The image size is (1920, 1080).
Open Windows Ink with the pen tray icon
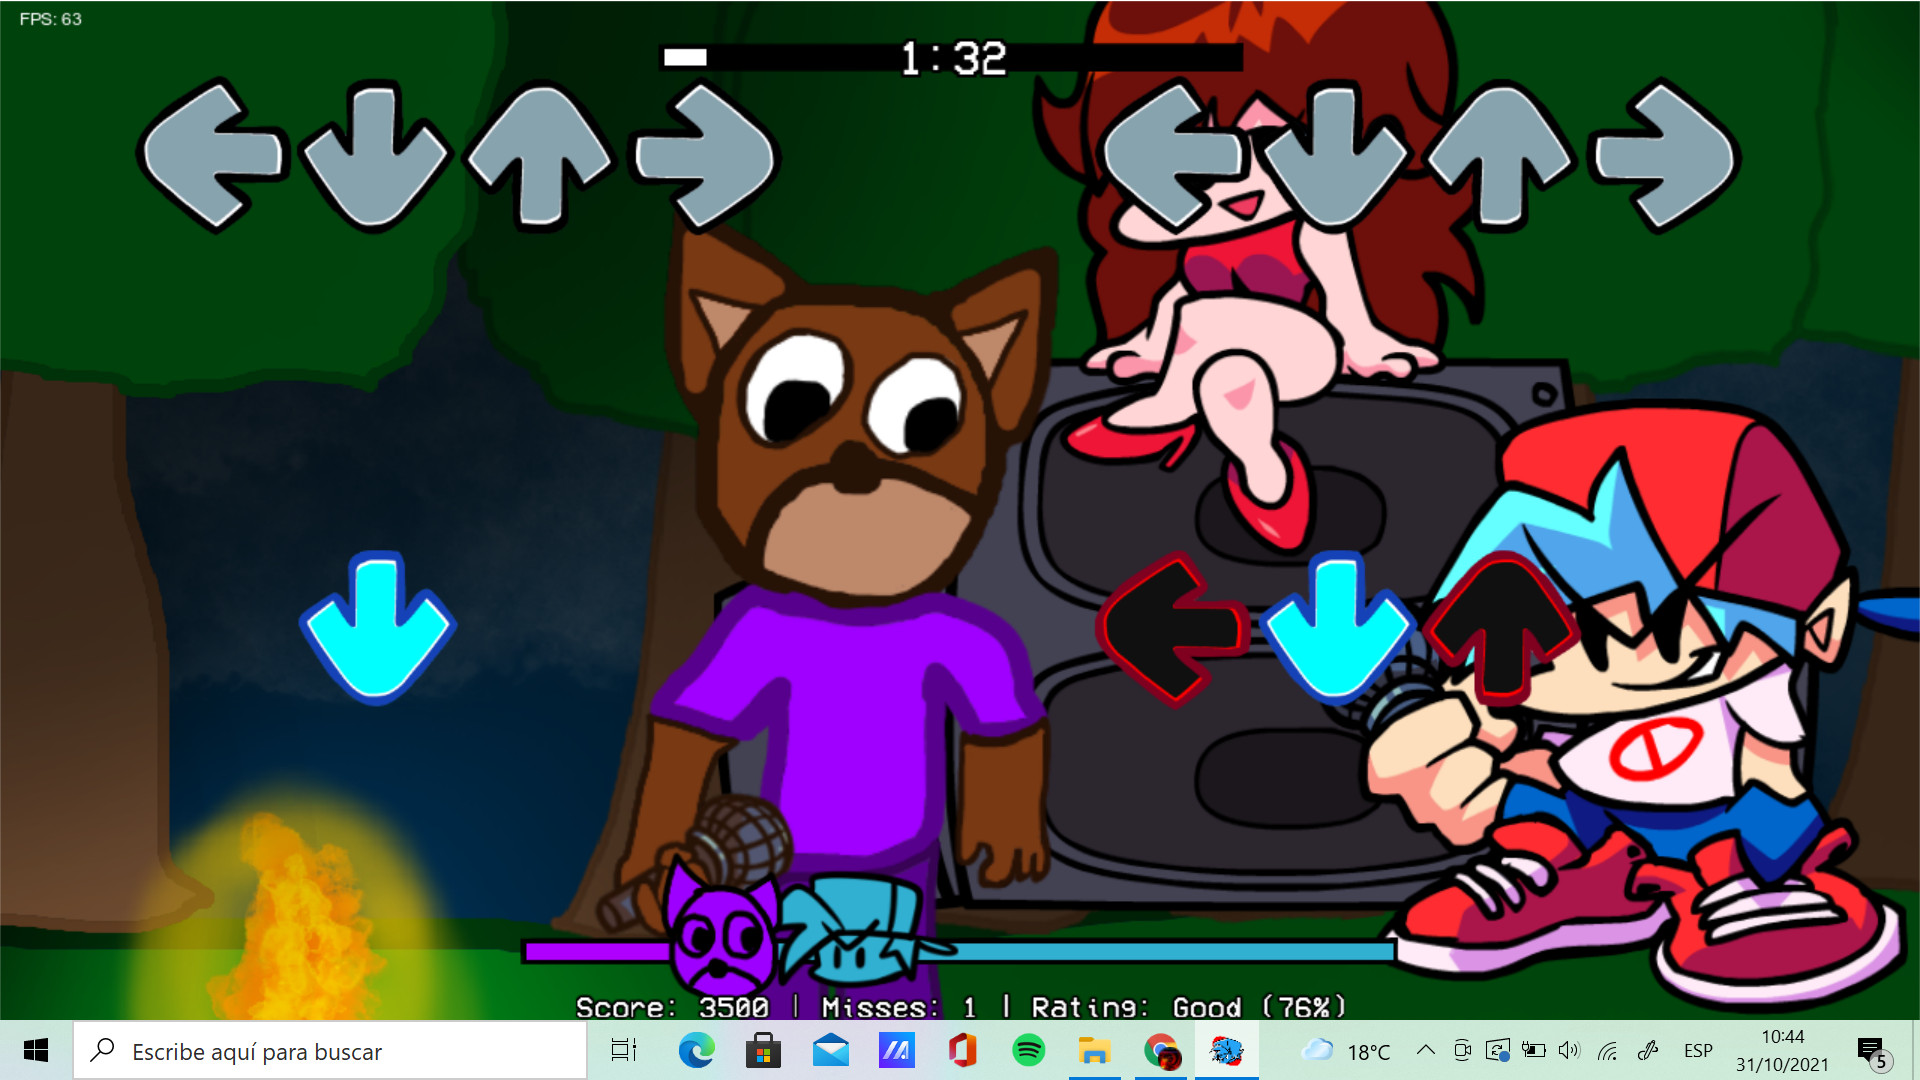click(x=1645, y=1051)
